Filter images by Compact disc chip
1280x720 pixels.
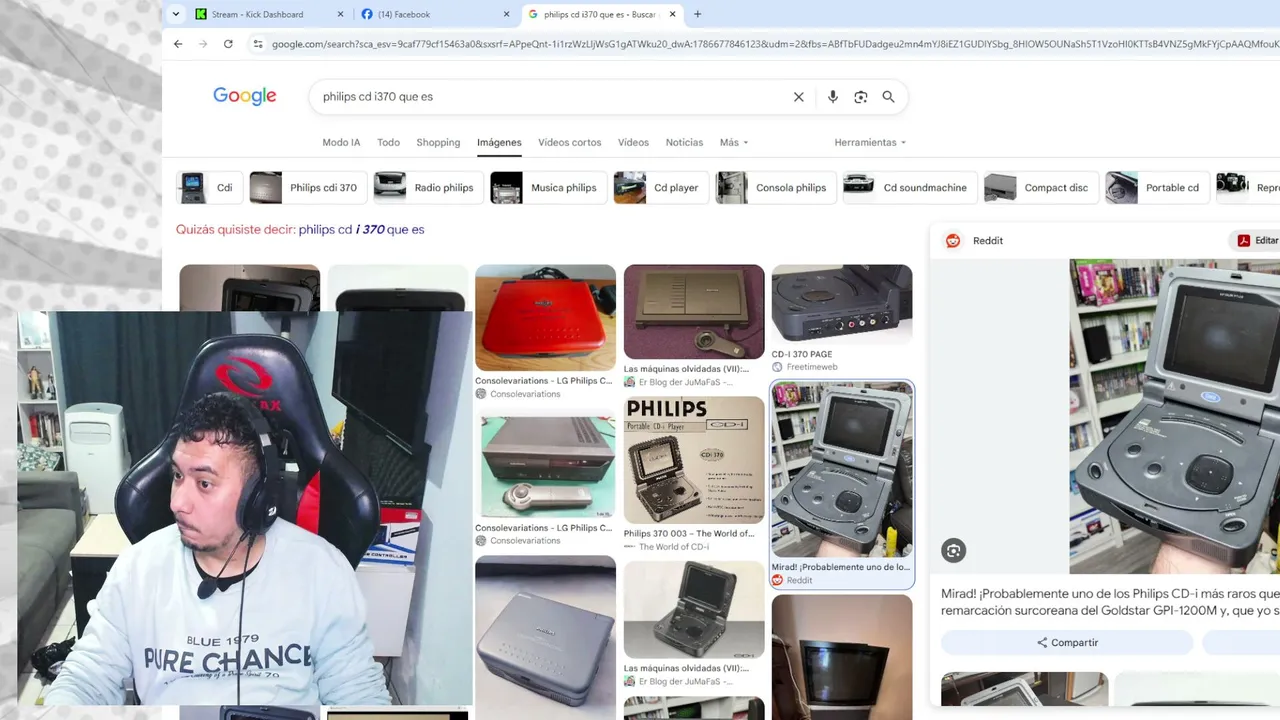pyautogui.click(x=1041, y=188)
